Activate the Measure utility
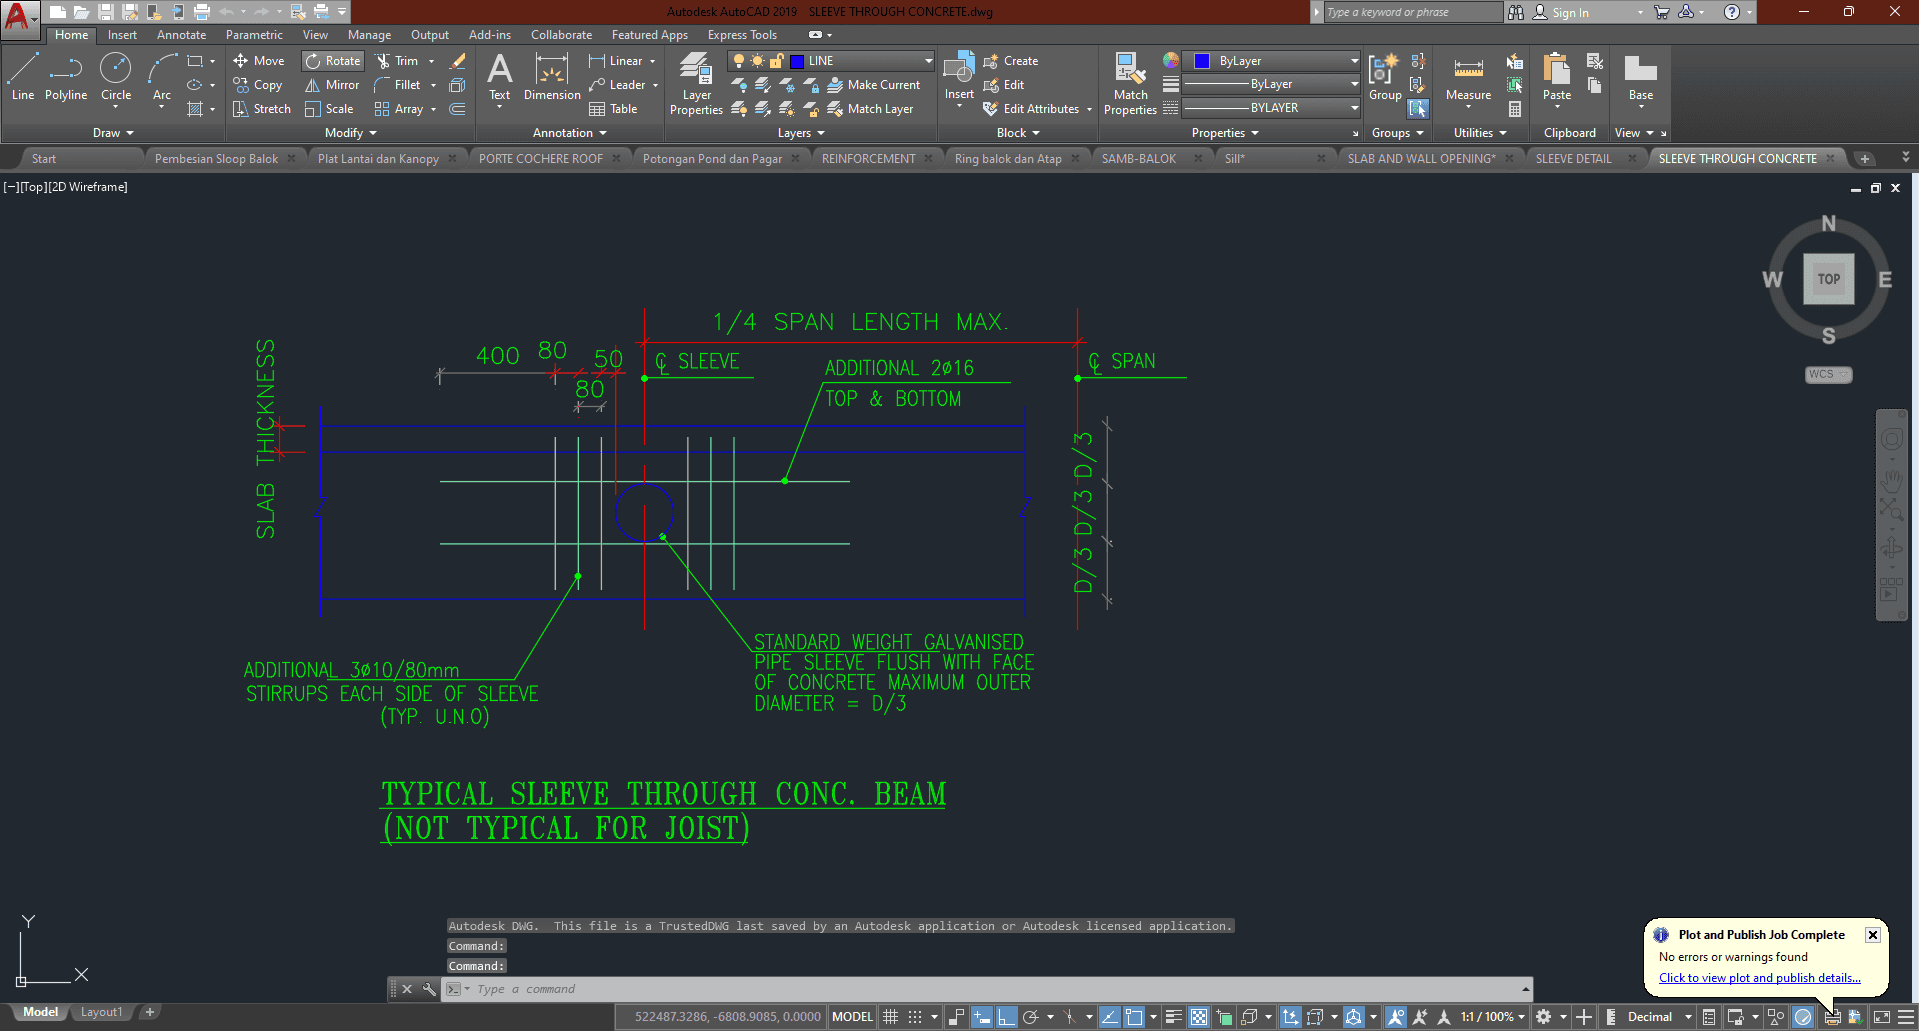Image resolution: width=1919 pixels, height=1031 pixels. click(x=1468, y=78)
